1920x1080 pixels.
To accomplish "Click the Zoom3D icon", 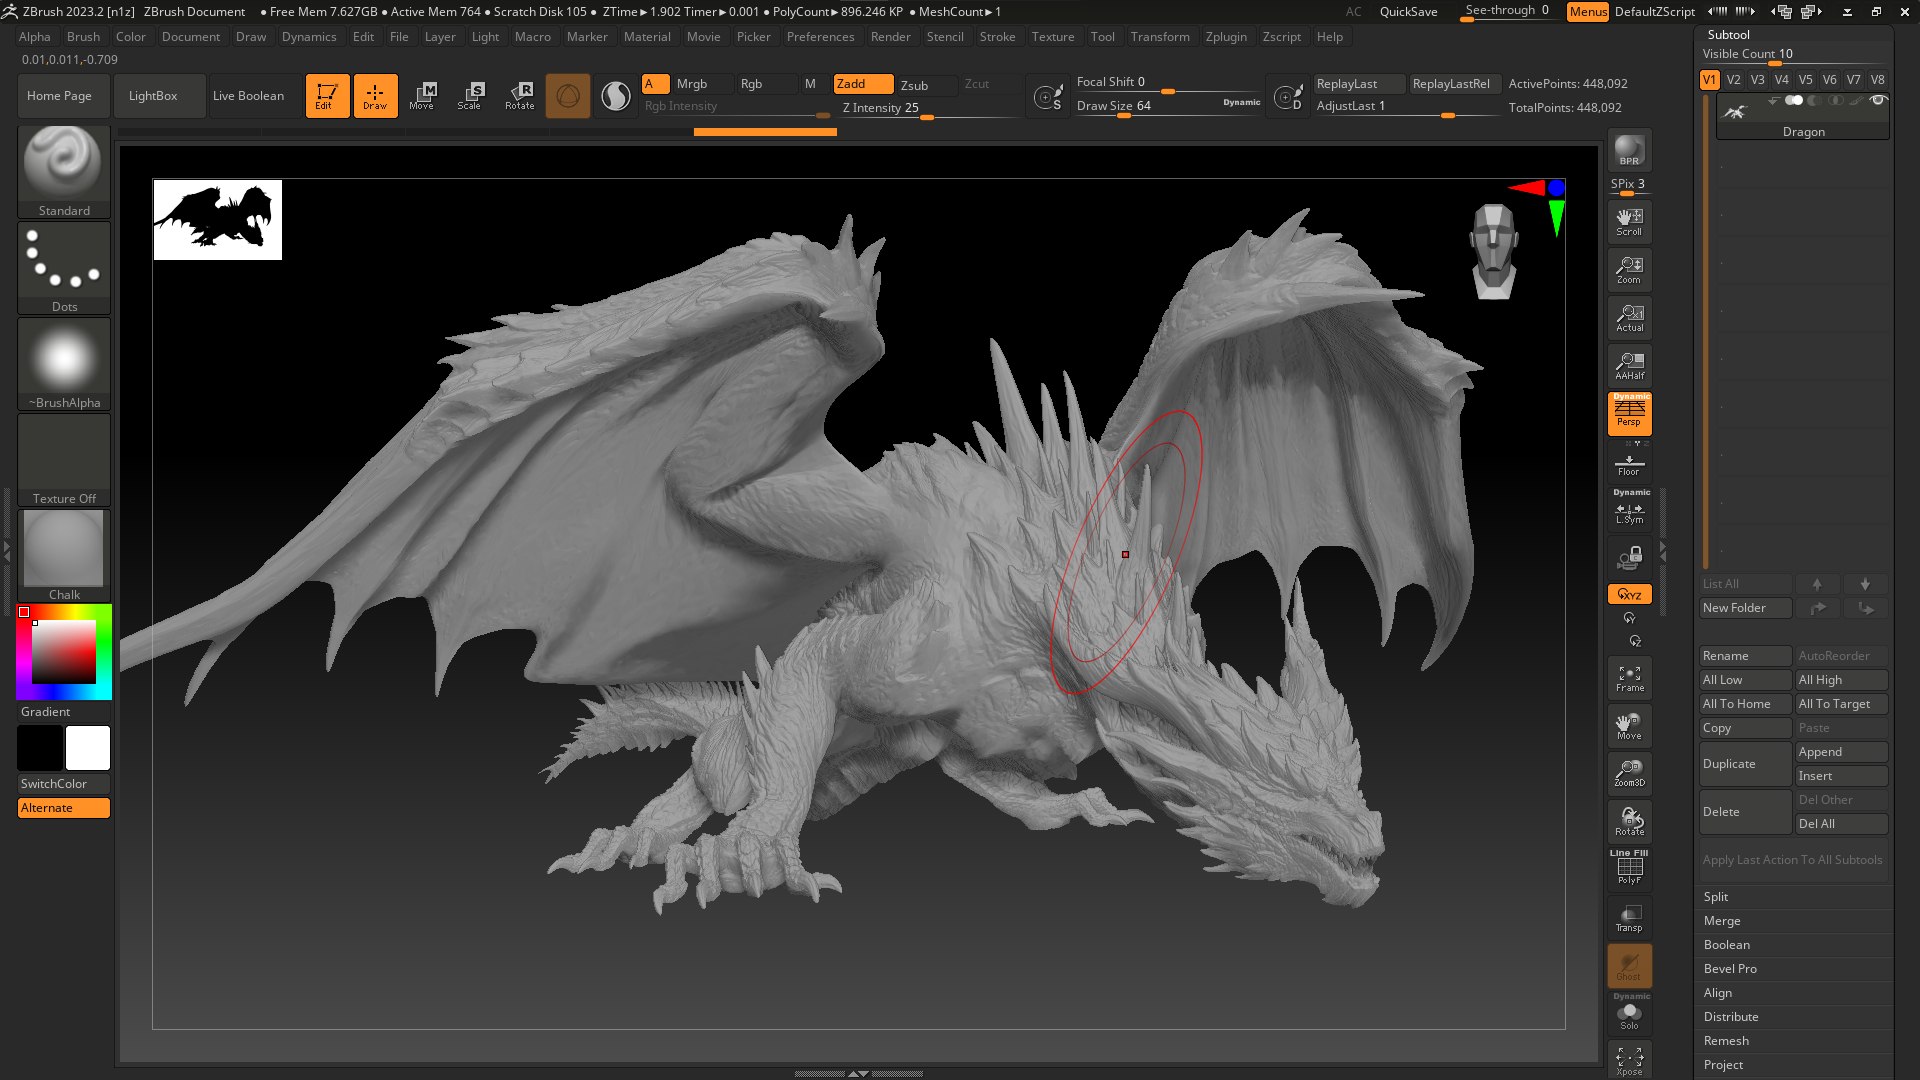I will [x=1629, y=774].
